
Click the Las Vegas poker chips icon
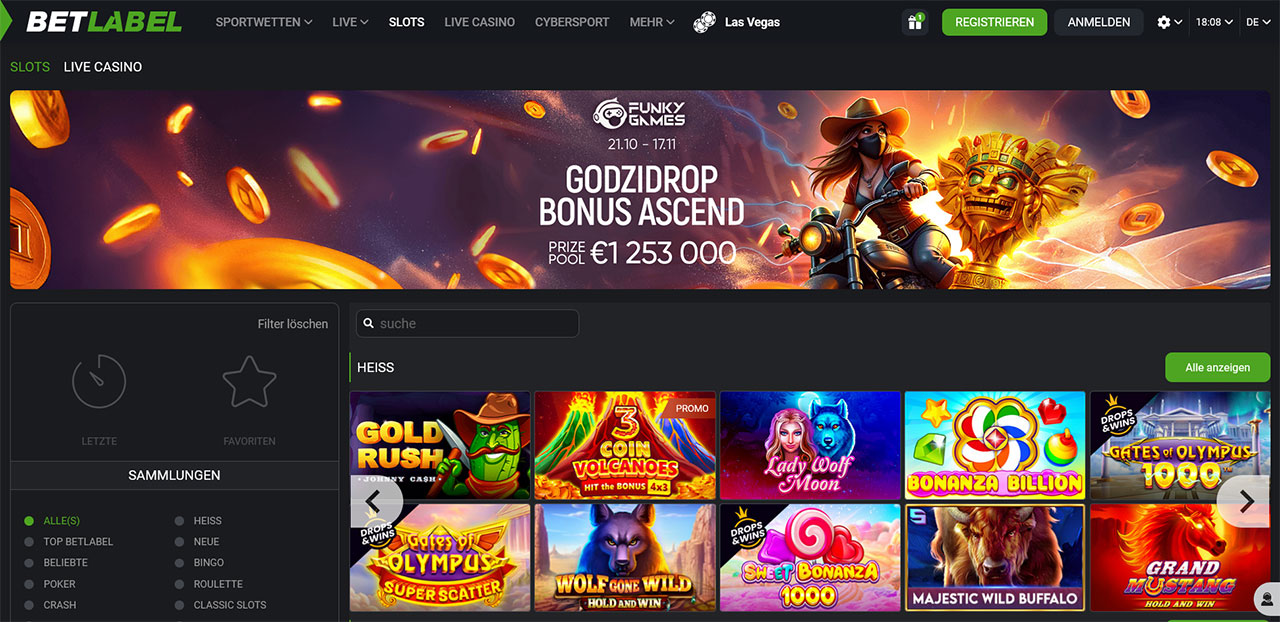705,22
